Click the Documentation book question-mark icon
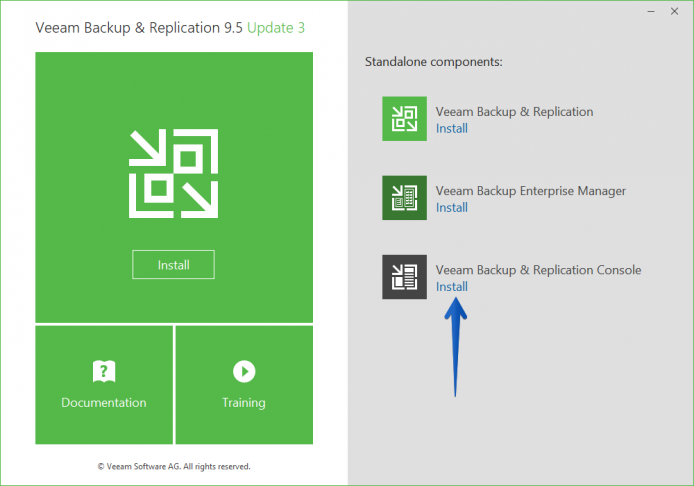This screenshot has height=486, width=694. click(104, 371)
